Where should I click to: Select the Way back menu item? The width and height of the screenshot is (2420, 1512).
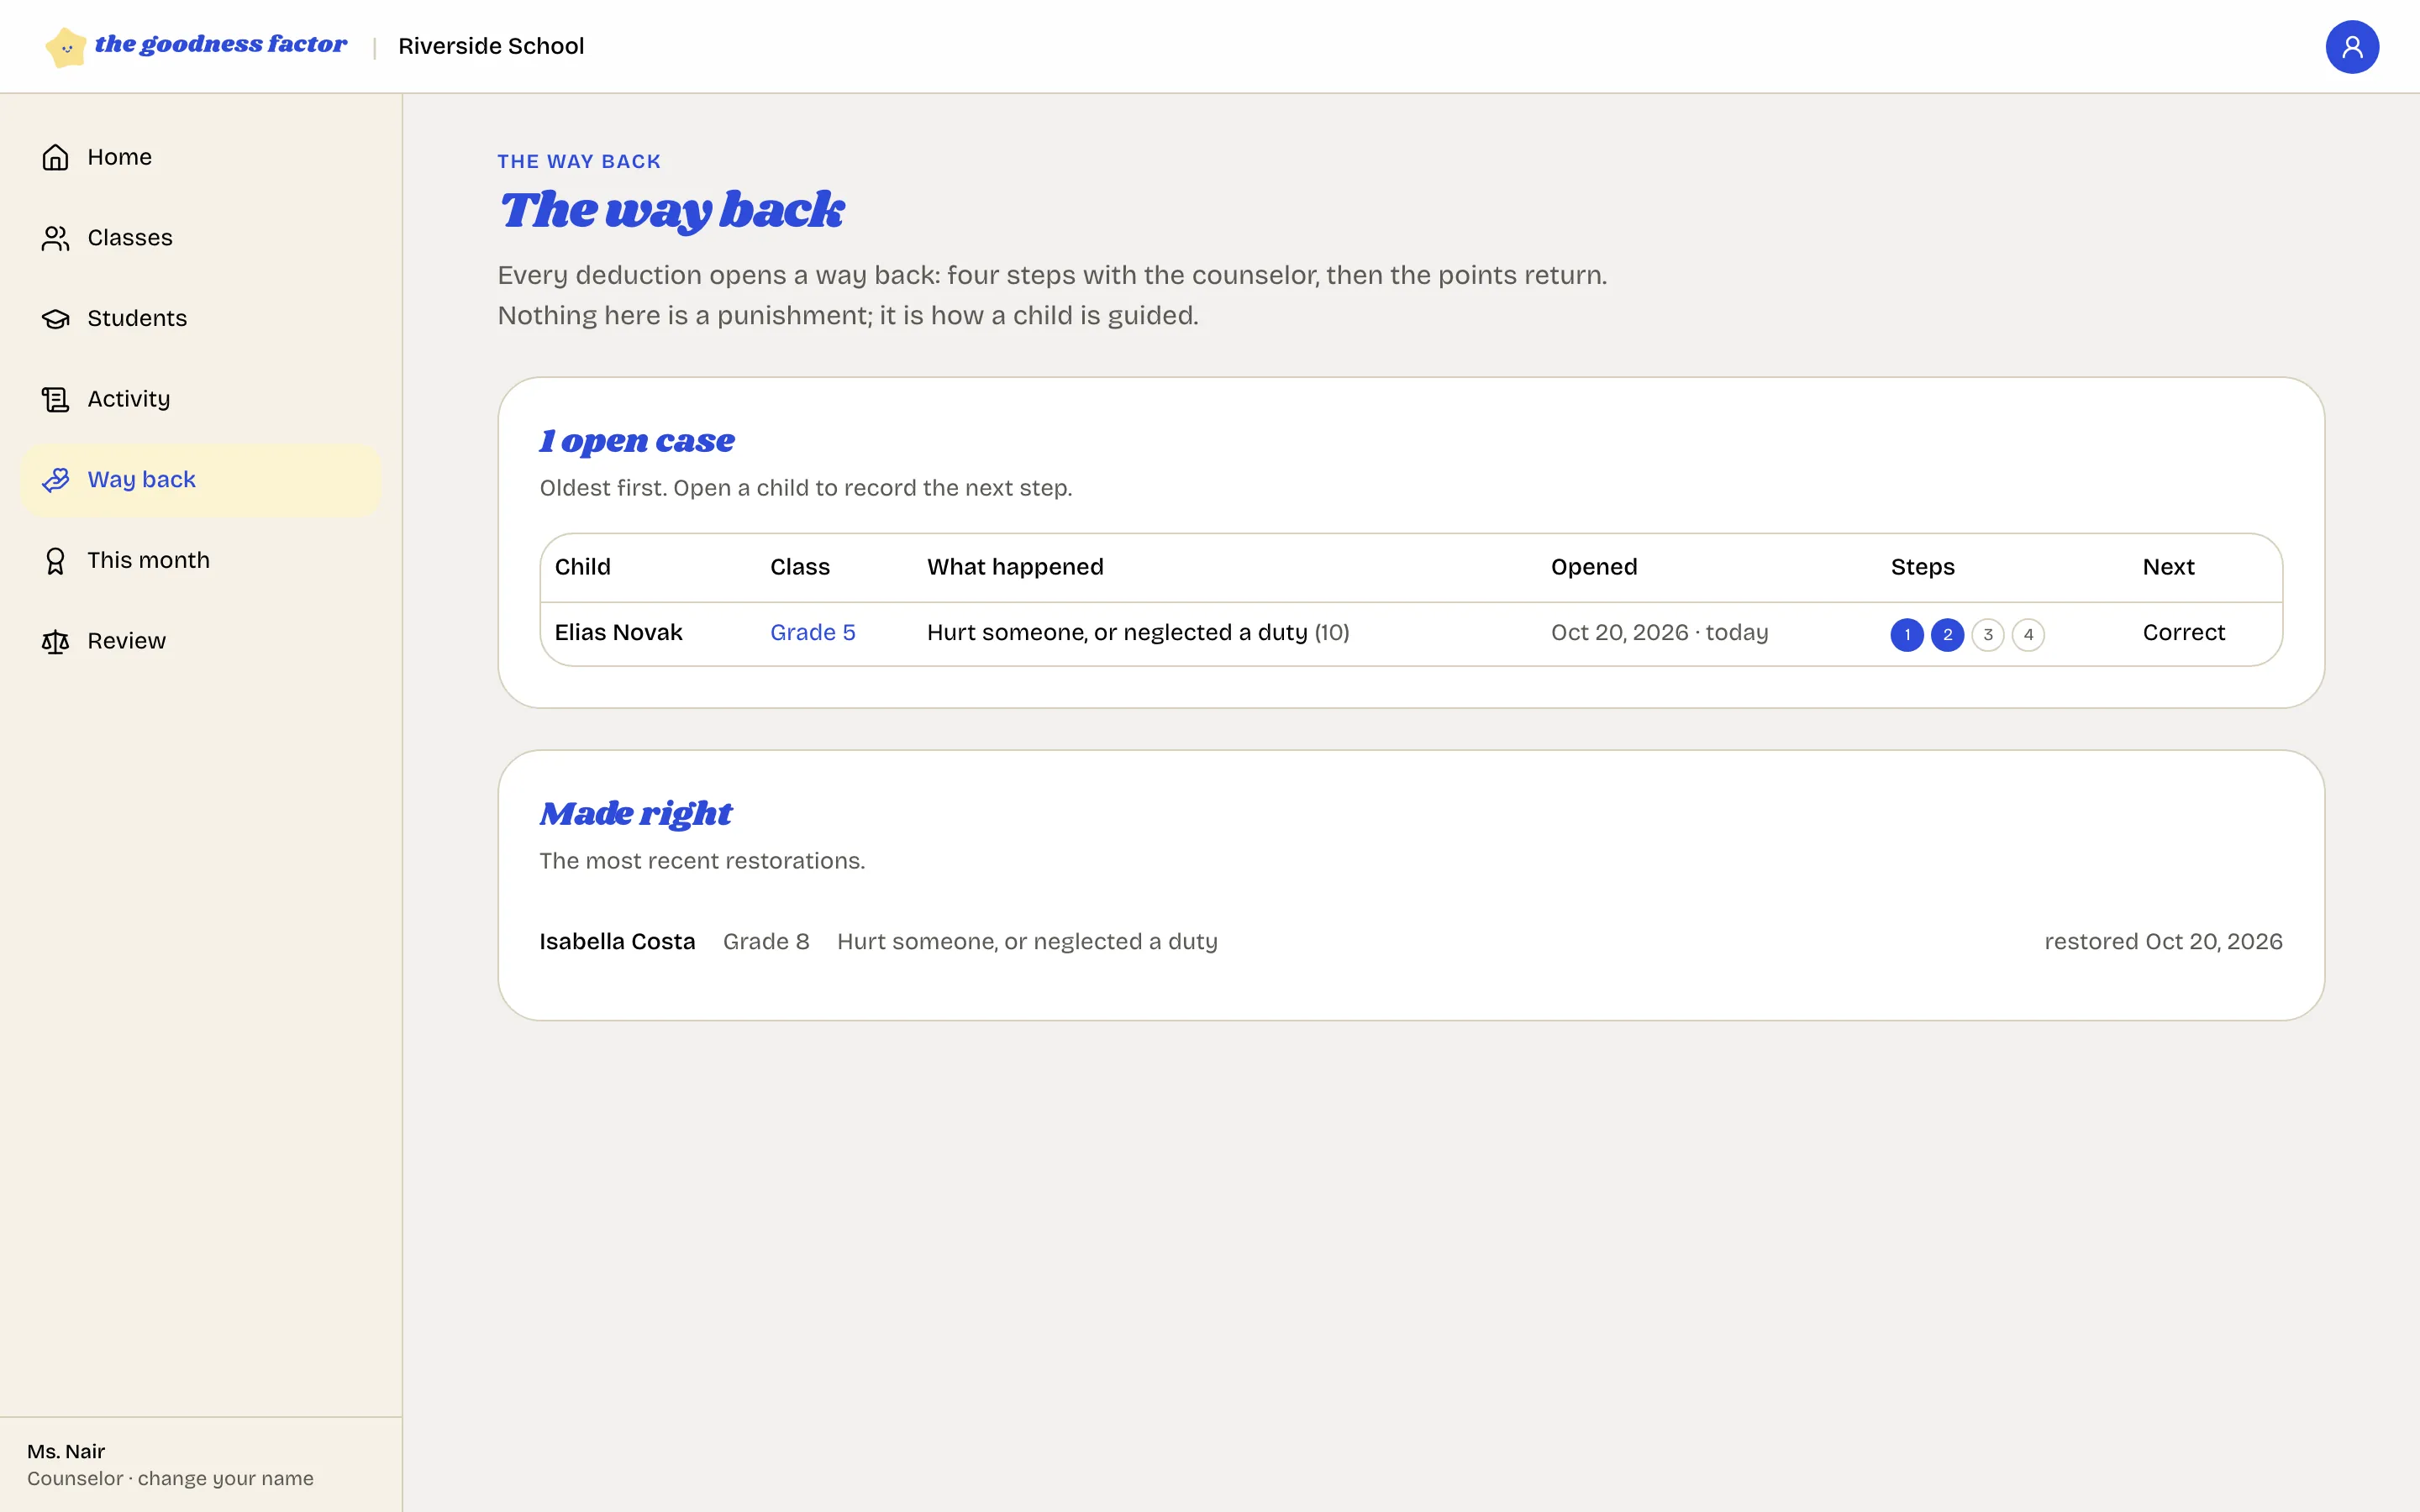point(201,480)
